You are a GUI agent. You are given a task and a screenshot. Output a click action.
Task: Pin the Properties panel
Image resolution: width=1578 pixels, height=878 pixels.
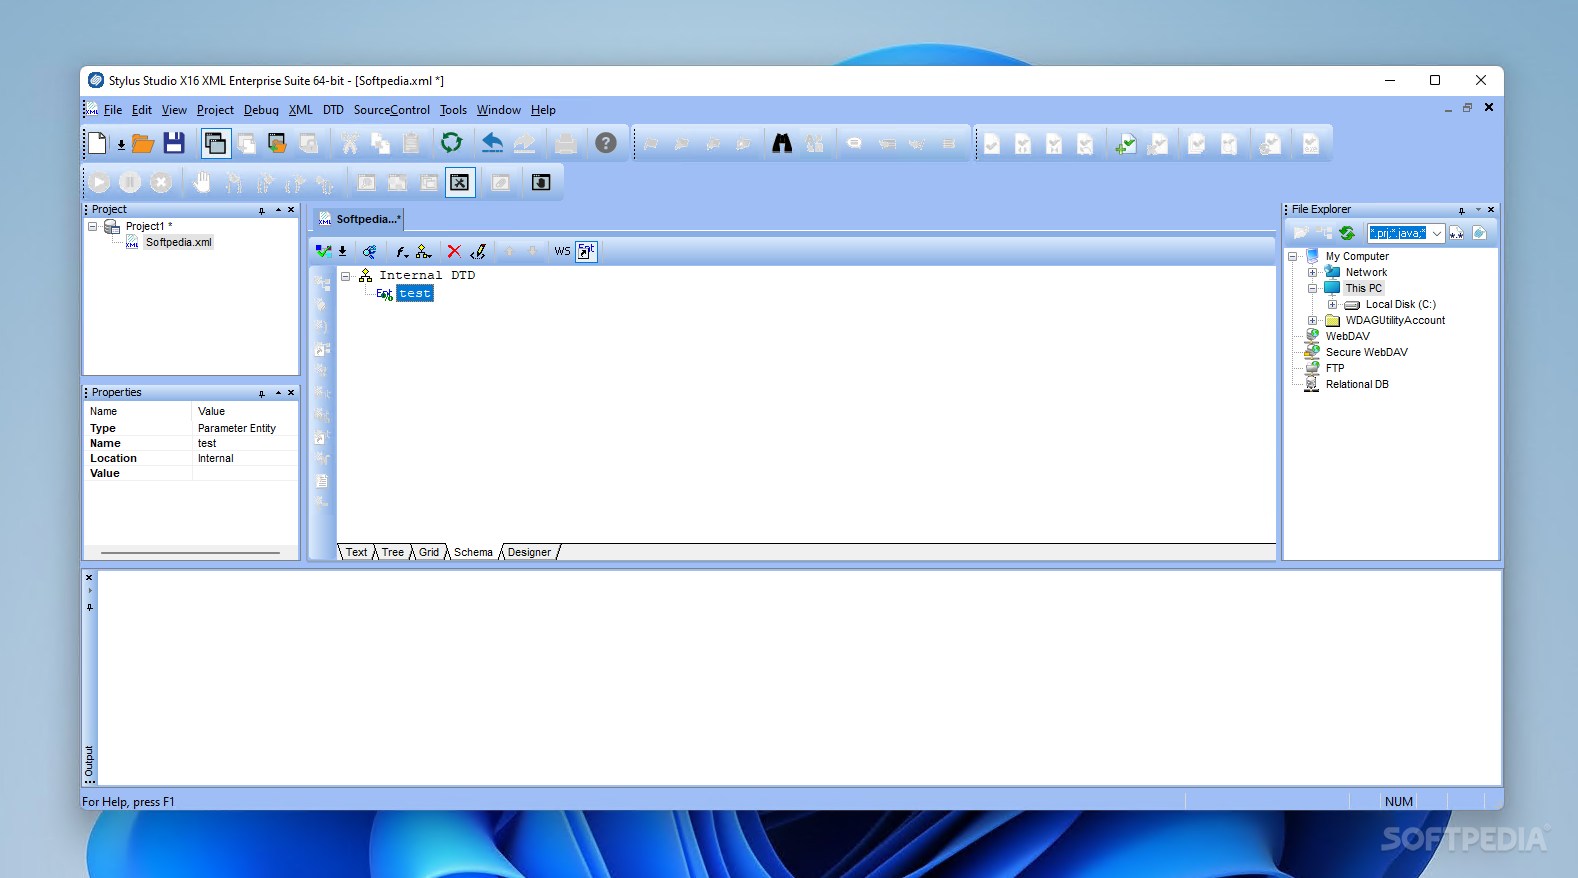coord(262,393)
